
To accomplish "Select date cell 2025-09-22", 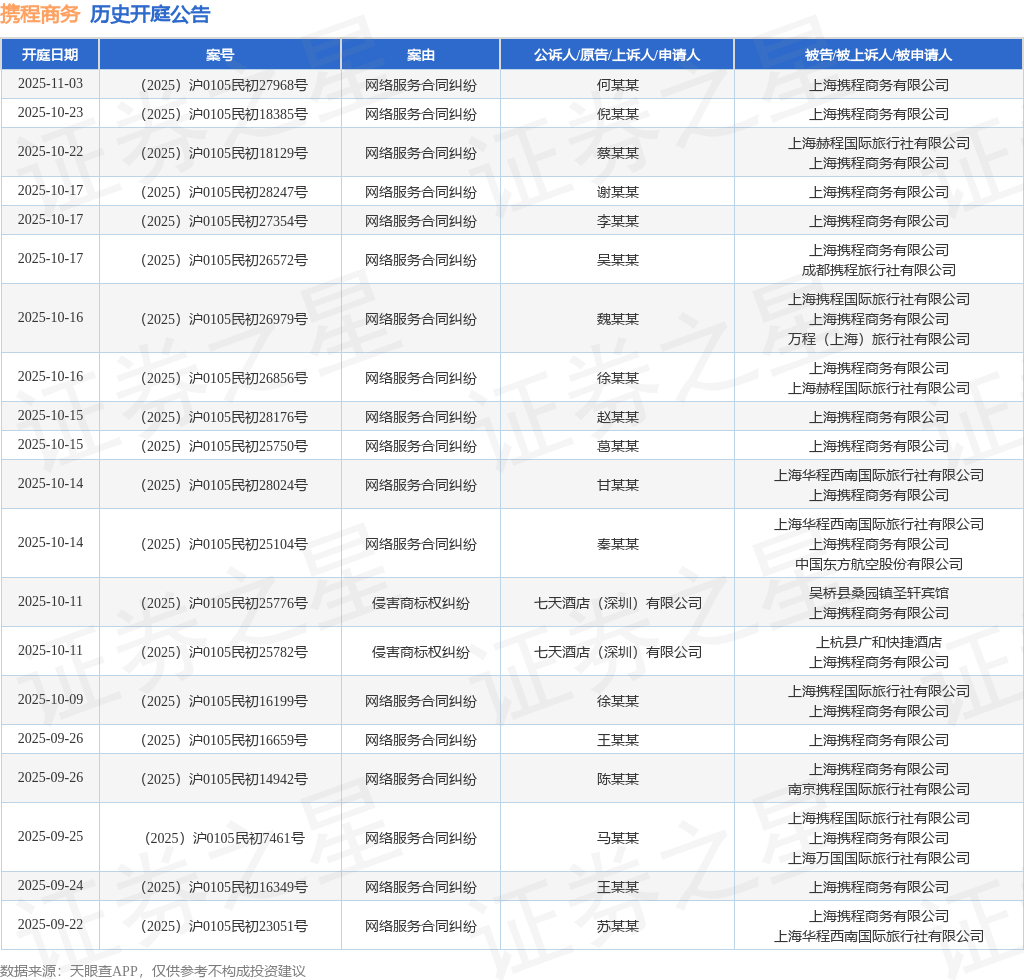I will 50,925.
